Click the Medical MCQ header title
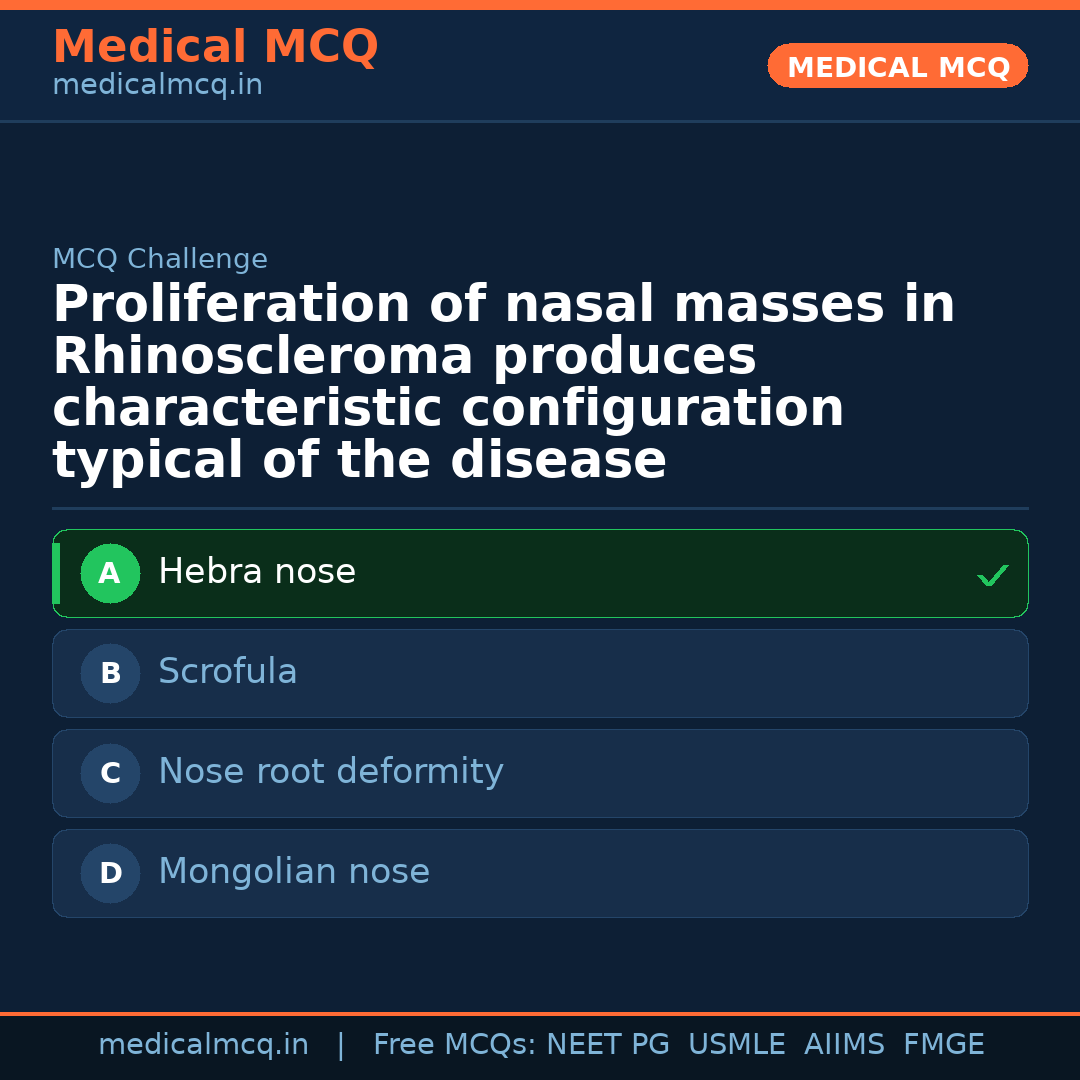 [215, 47]
